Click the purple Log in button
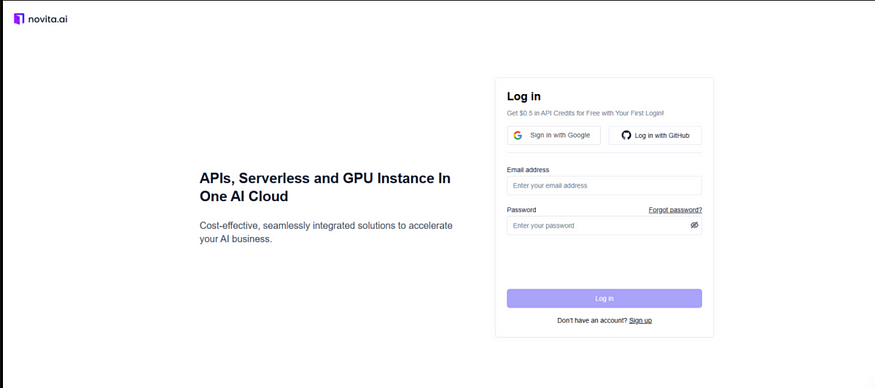 click(604, 298)
